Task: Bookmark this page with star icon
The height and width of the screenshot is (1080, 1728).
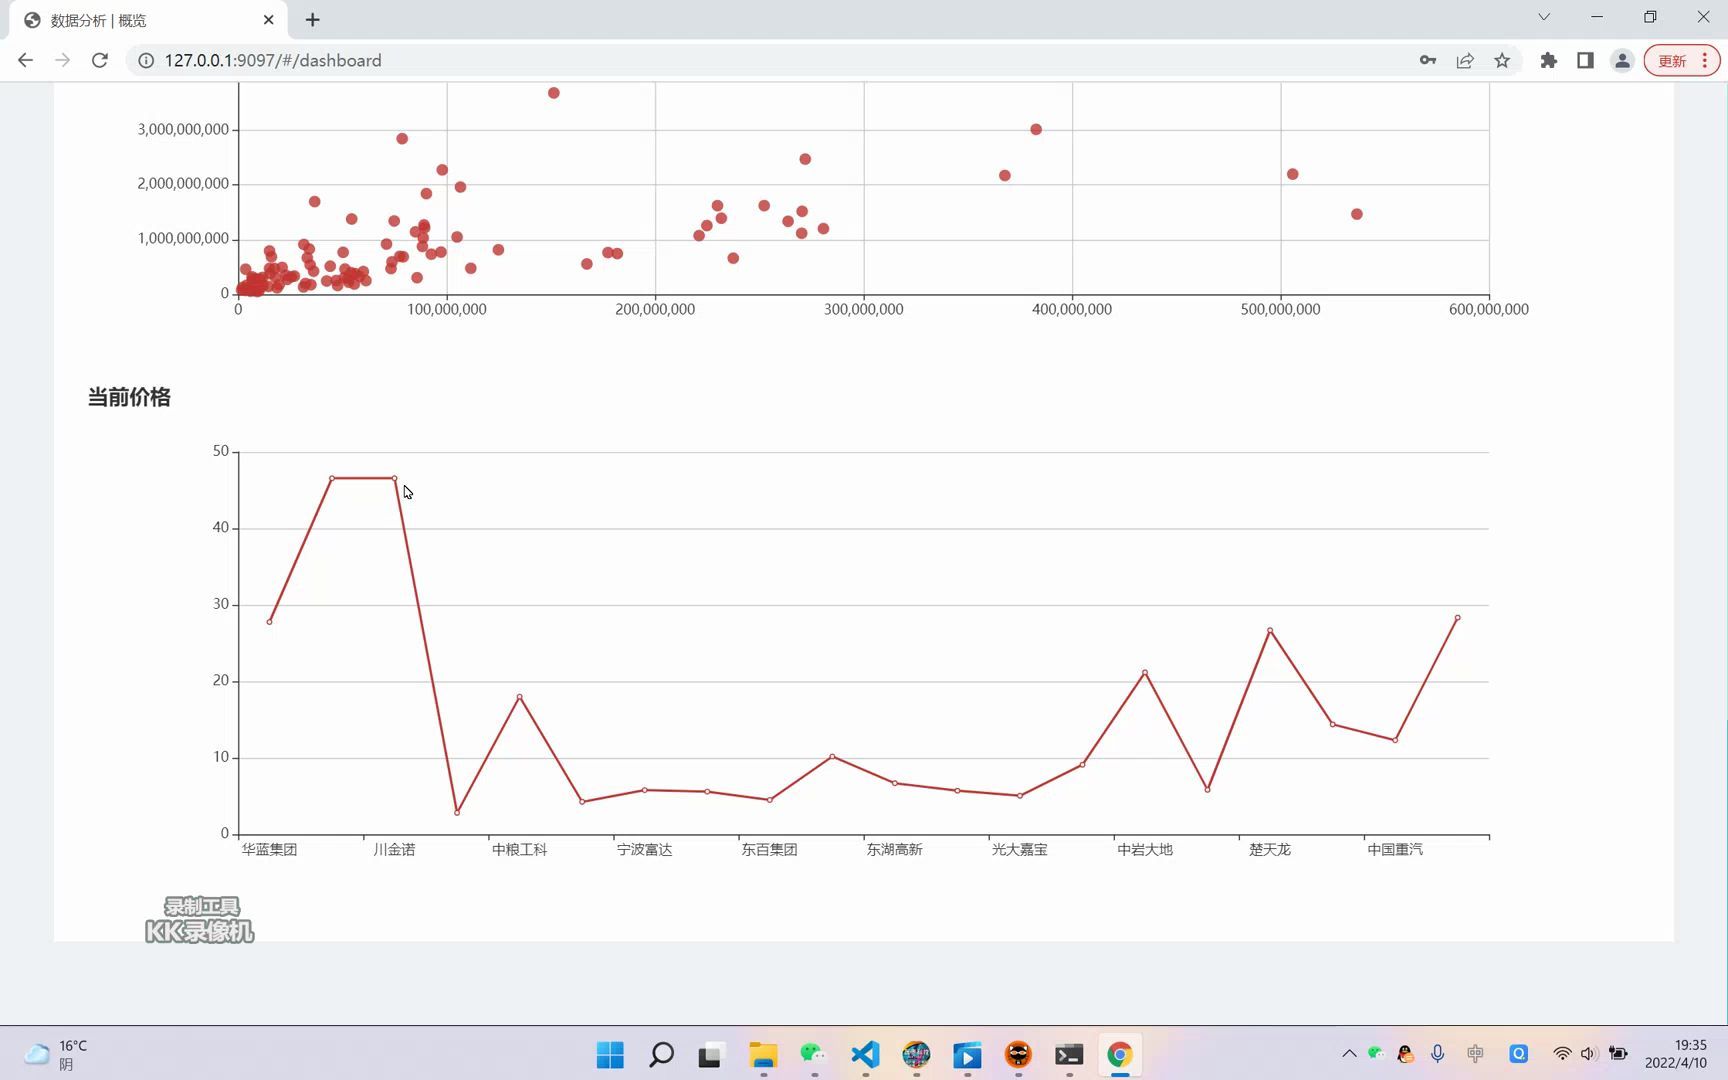Action: tap(1502, 60)
